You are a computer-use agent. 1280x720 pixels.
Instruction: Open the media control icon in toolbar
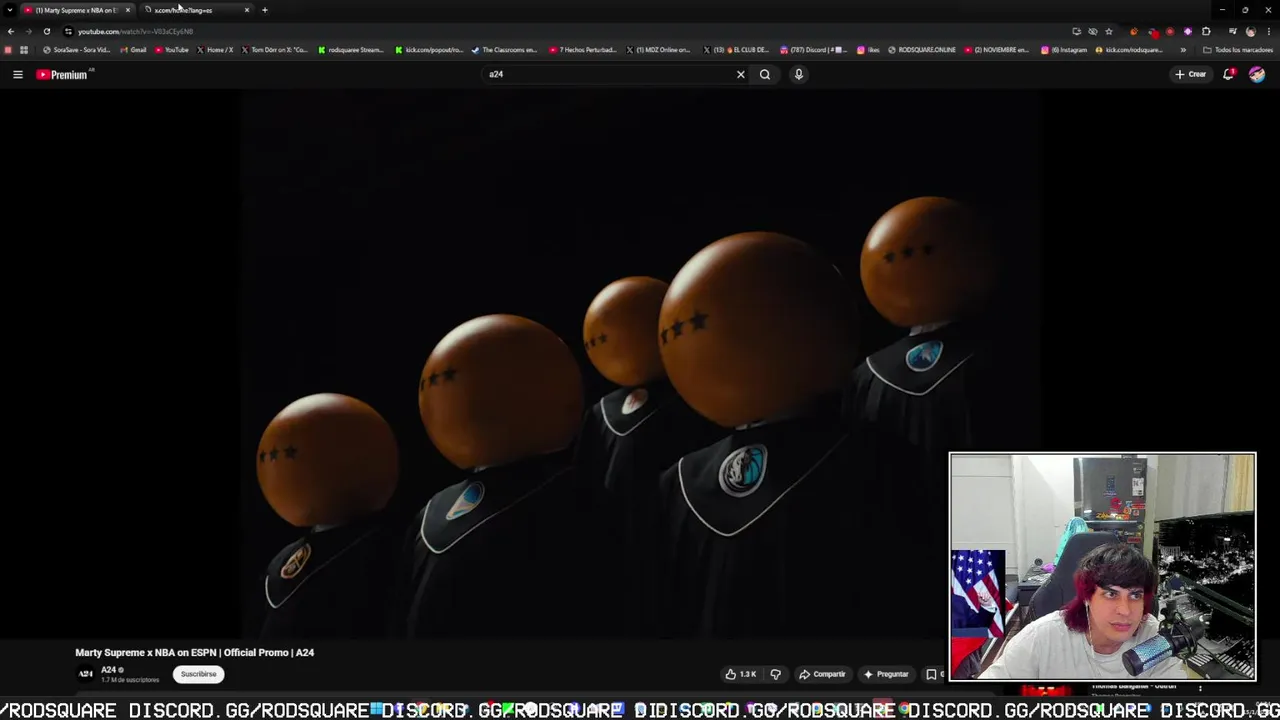pyautogui.click(x=1233, y=31)
